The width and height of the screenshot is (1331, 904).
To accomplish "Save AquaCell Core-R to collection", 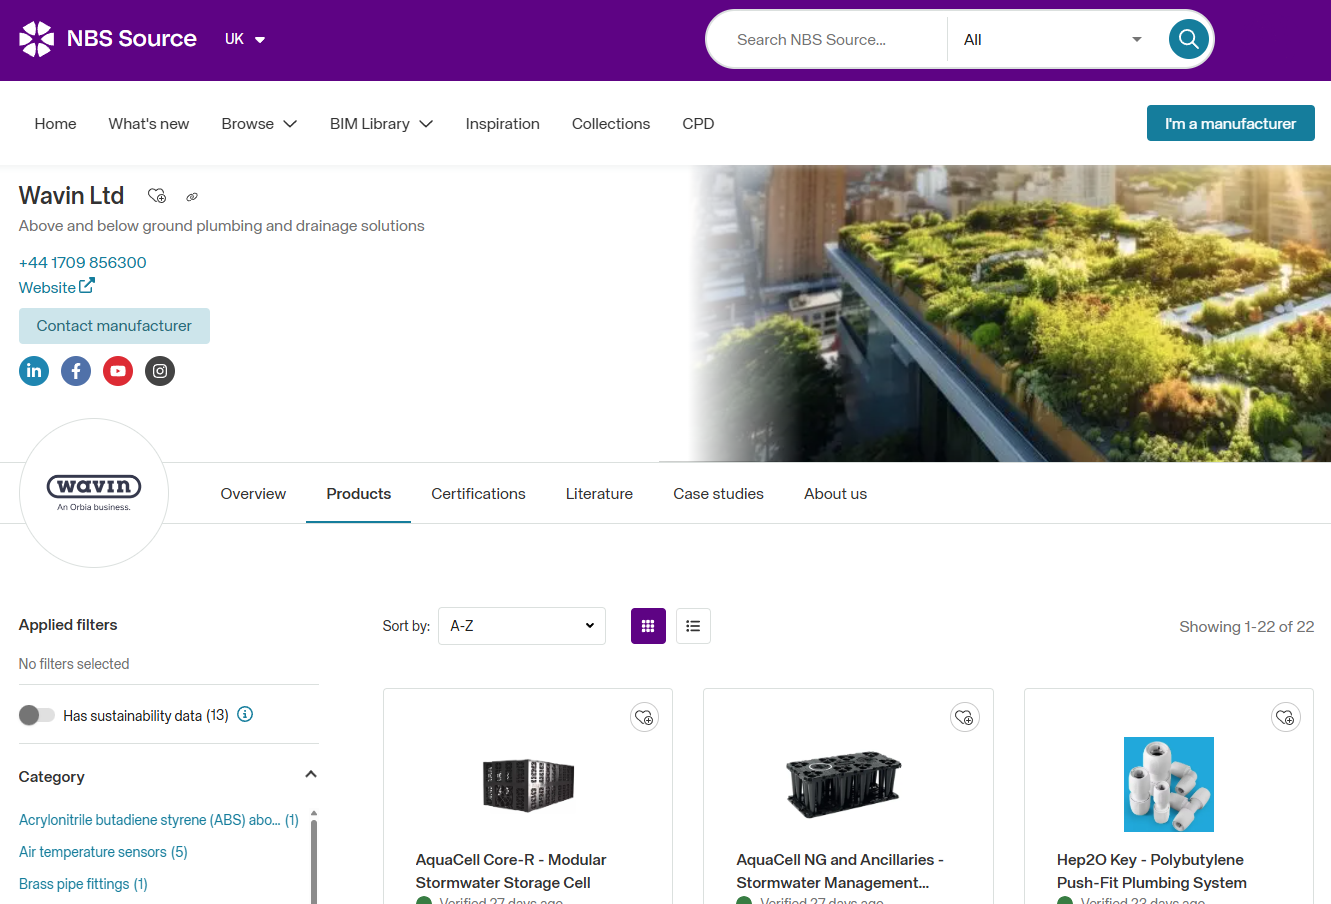I will coord(644,717).
